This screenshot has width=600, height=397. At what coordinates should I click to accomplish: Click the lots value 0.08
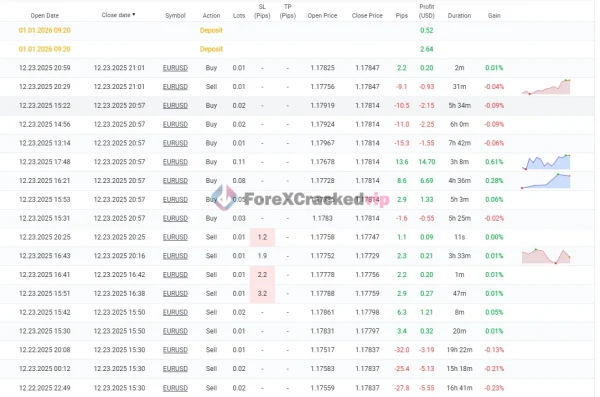(x=239, y=181)
